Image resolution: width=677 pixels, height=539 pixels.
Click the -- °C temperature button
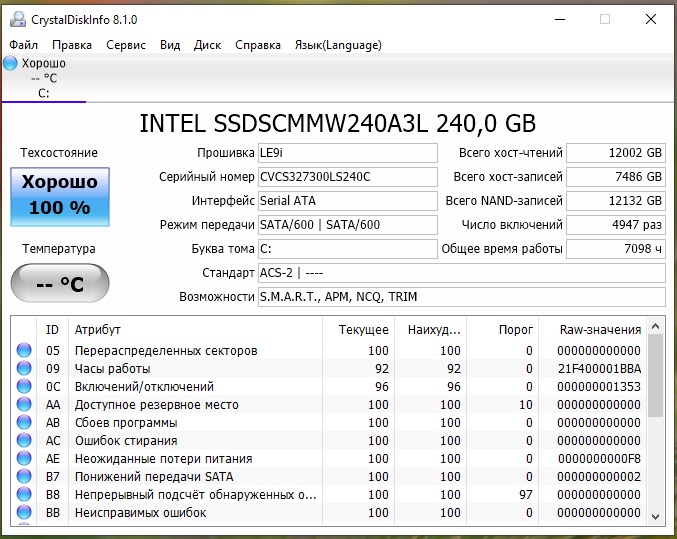pos(60,283)
